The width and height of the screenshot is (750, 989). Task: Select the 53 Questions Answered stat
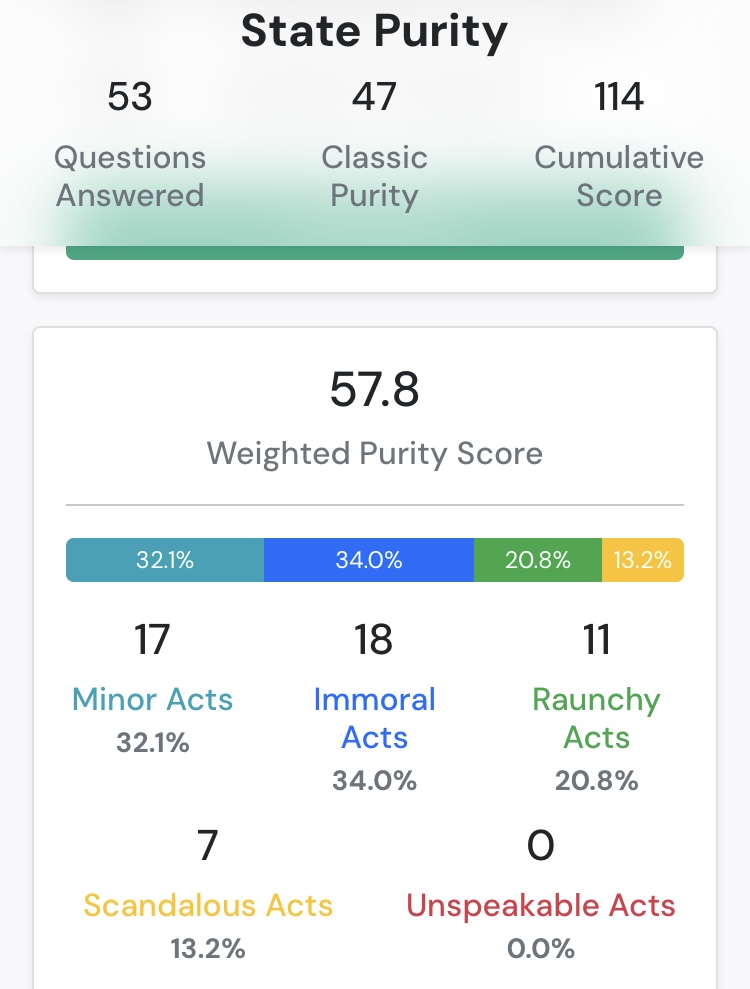pos(130,144)
